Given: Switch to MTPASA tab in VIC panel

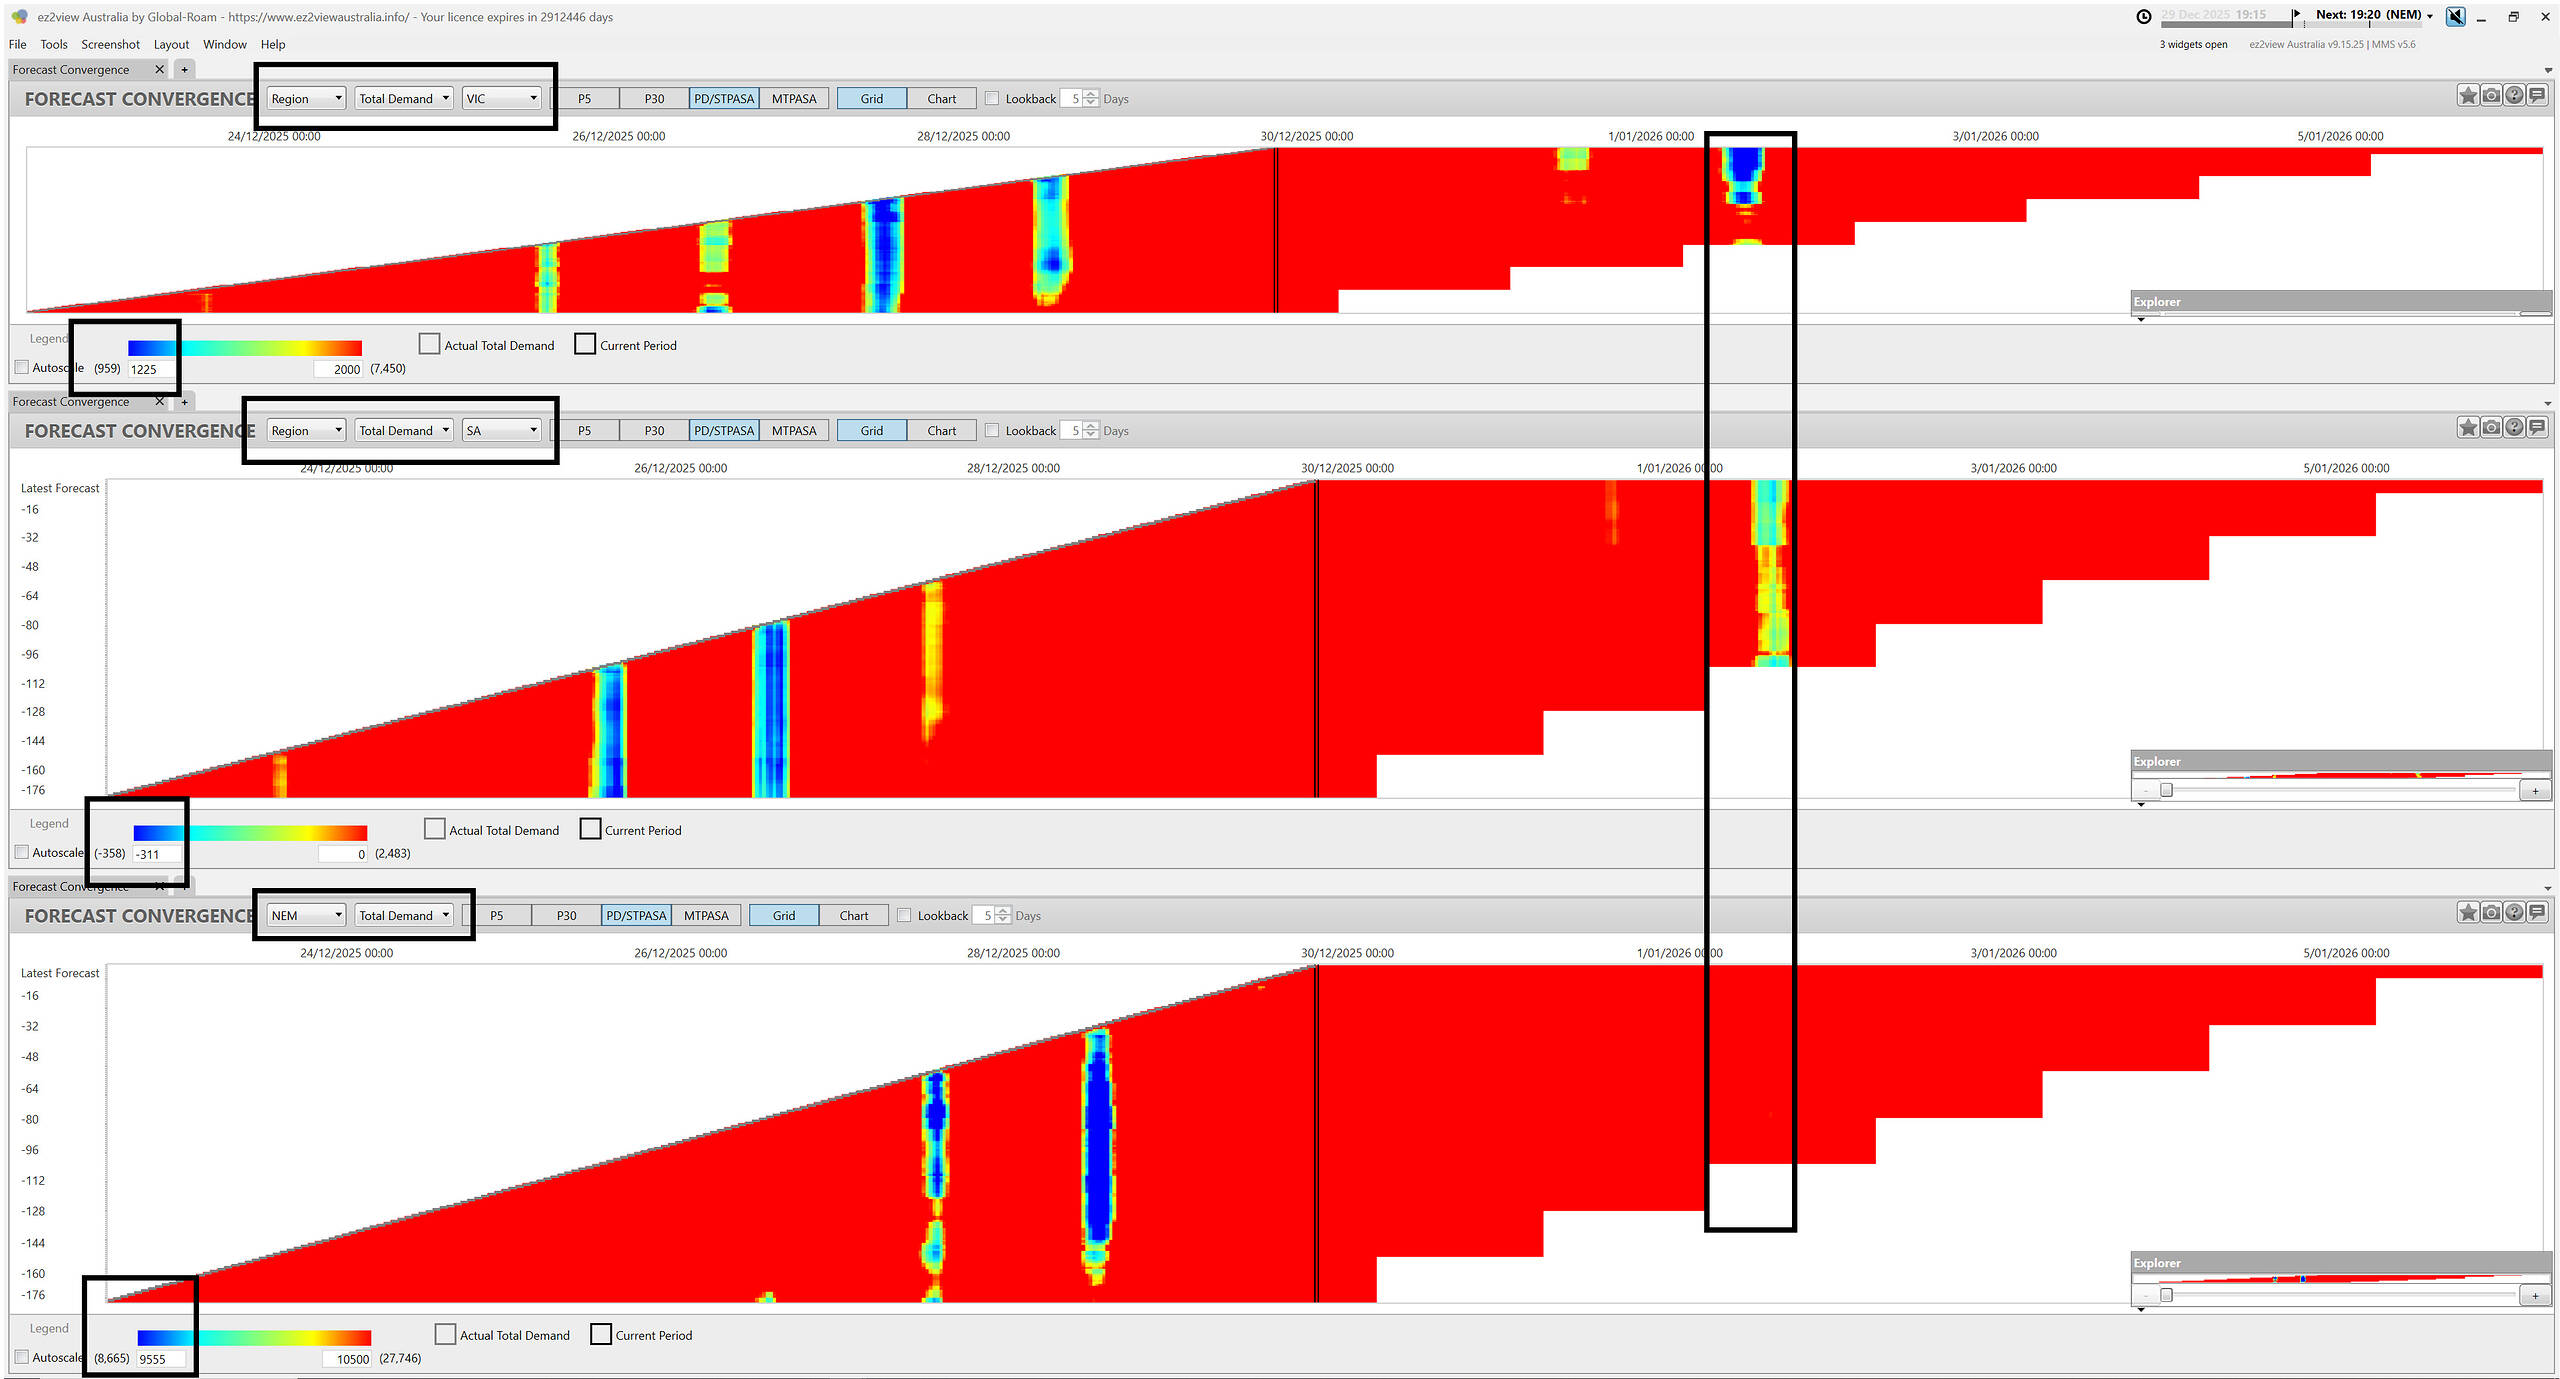Looking at the screenshot, I should pyautogui.click(x=794, y=99).
